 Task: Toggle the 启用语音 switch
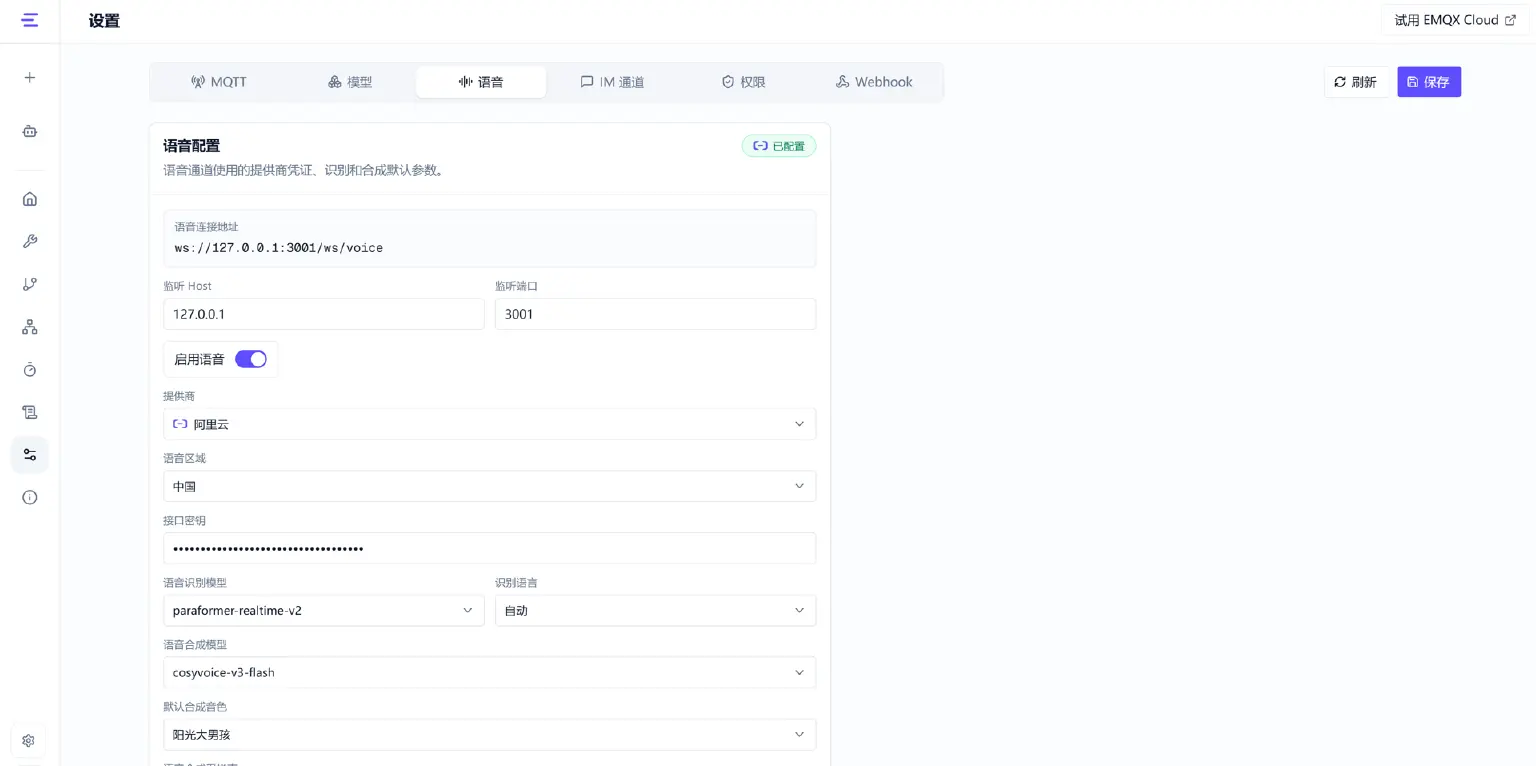251,359
